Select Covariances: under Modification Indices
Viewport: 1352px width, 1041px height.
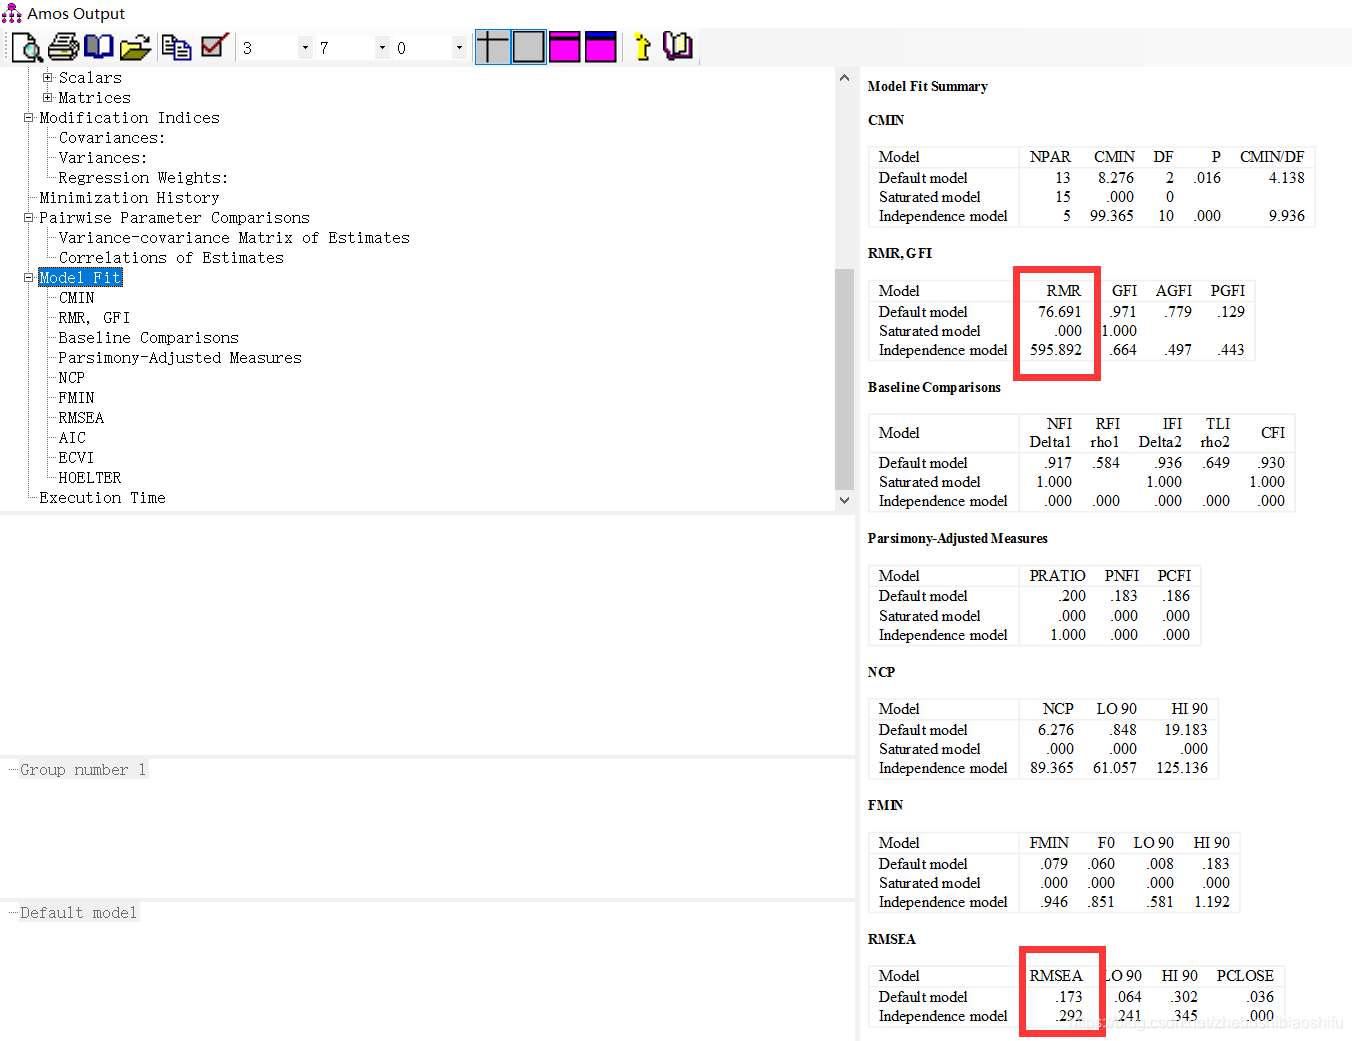(x=112, y=138)
